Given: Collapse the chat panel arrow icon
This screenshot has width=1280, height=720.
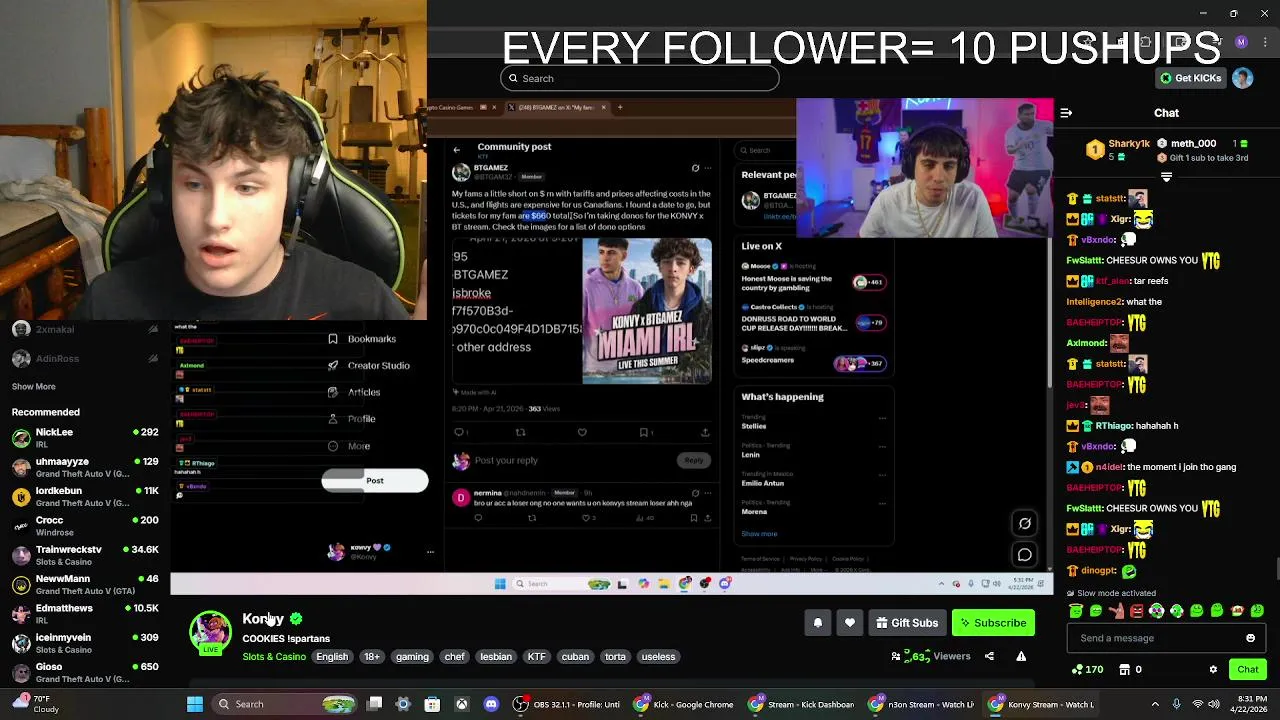Looking at the screenshot, I should pos(1066,113).
